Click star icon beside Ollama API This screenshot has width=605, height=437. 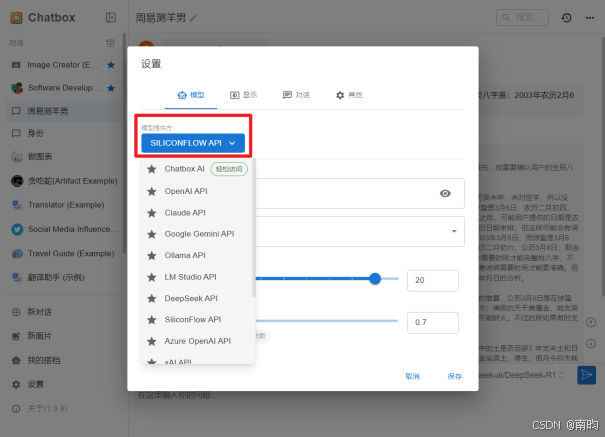(x=152, y=256)
